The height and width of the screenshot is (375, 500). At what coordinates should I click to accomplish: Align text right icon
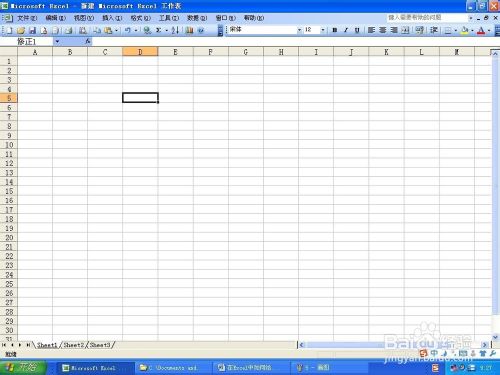click(x=394, y=30)
